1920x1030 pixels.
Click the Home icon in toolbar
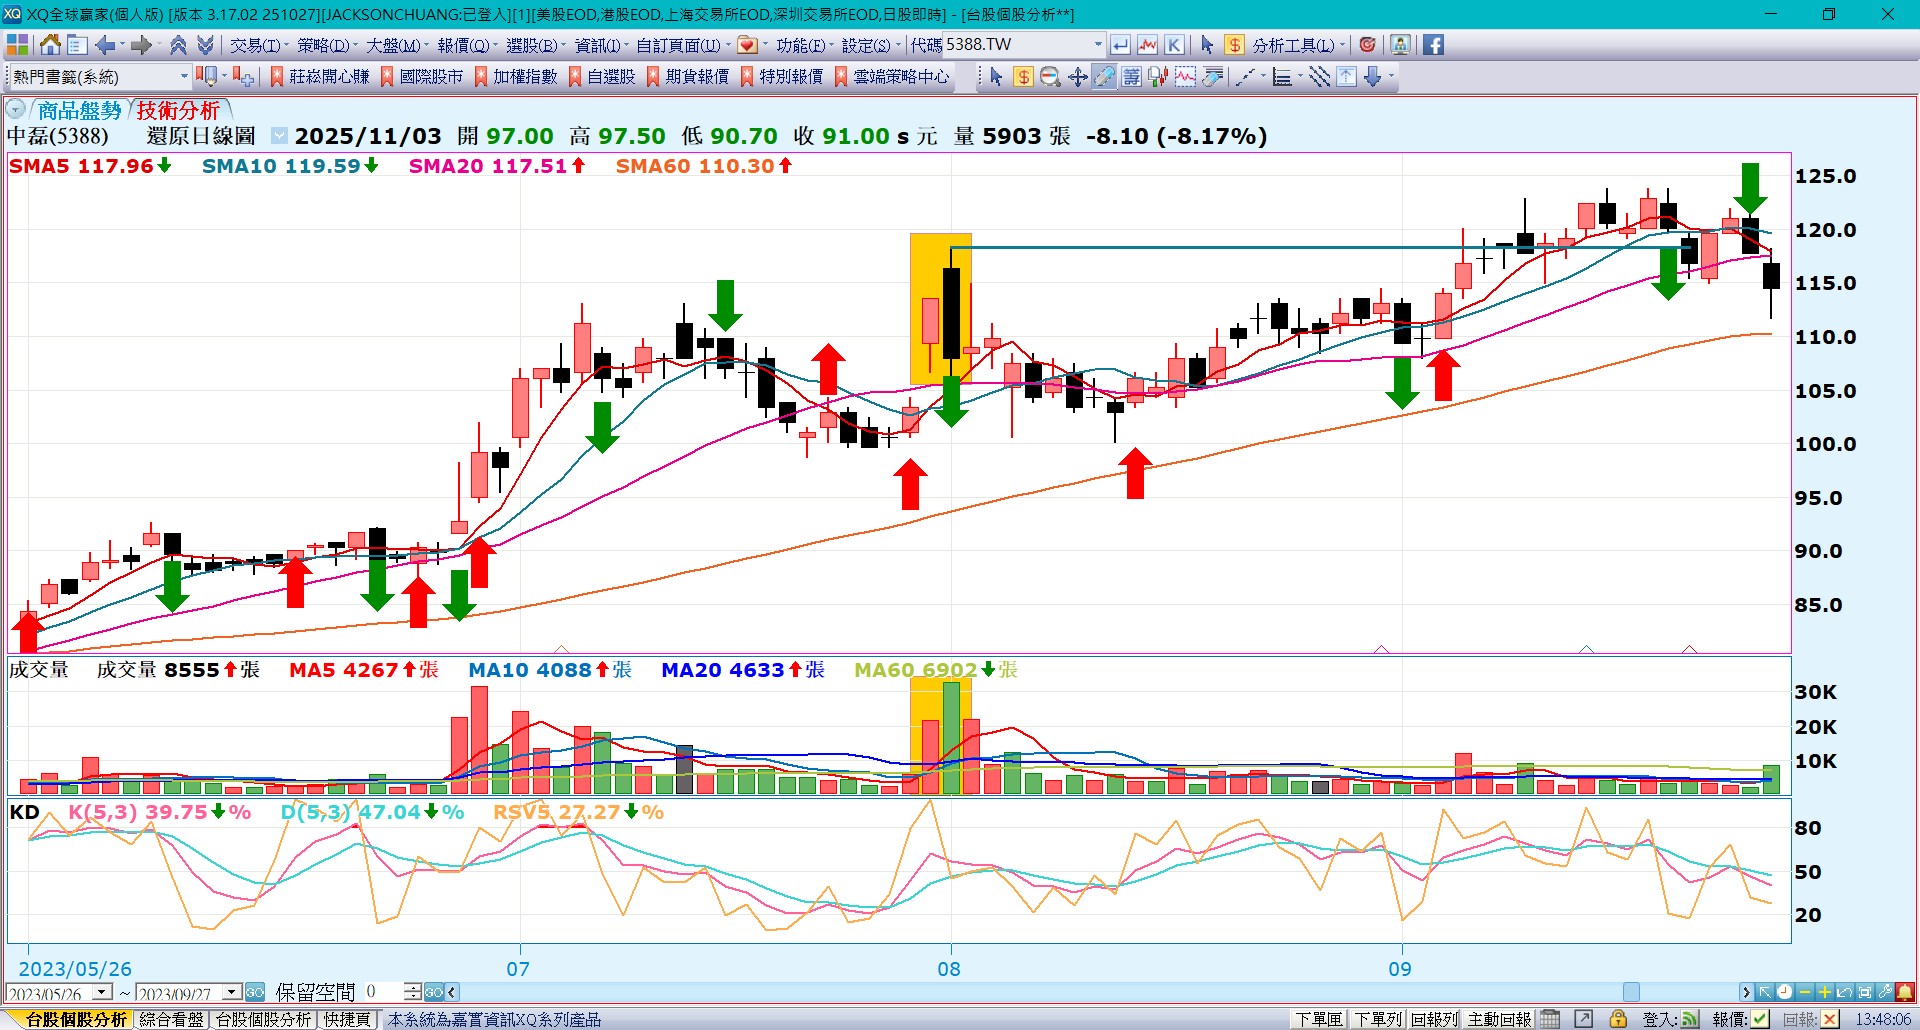point(50,45)
